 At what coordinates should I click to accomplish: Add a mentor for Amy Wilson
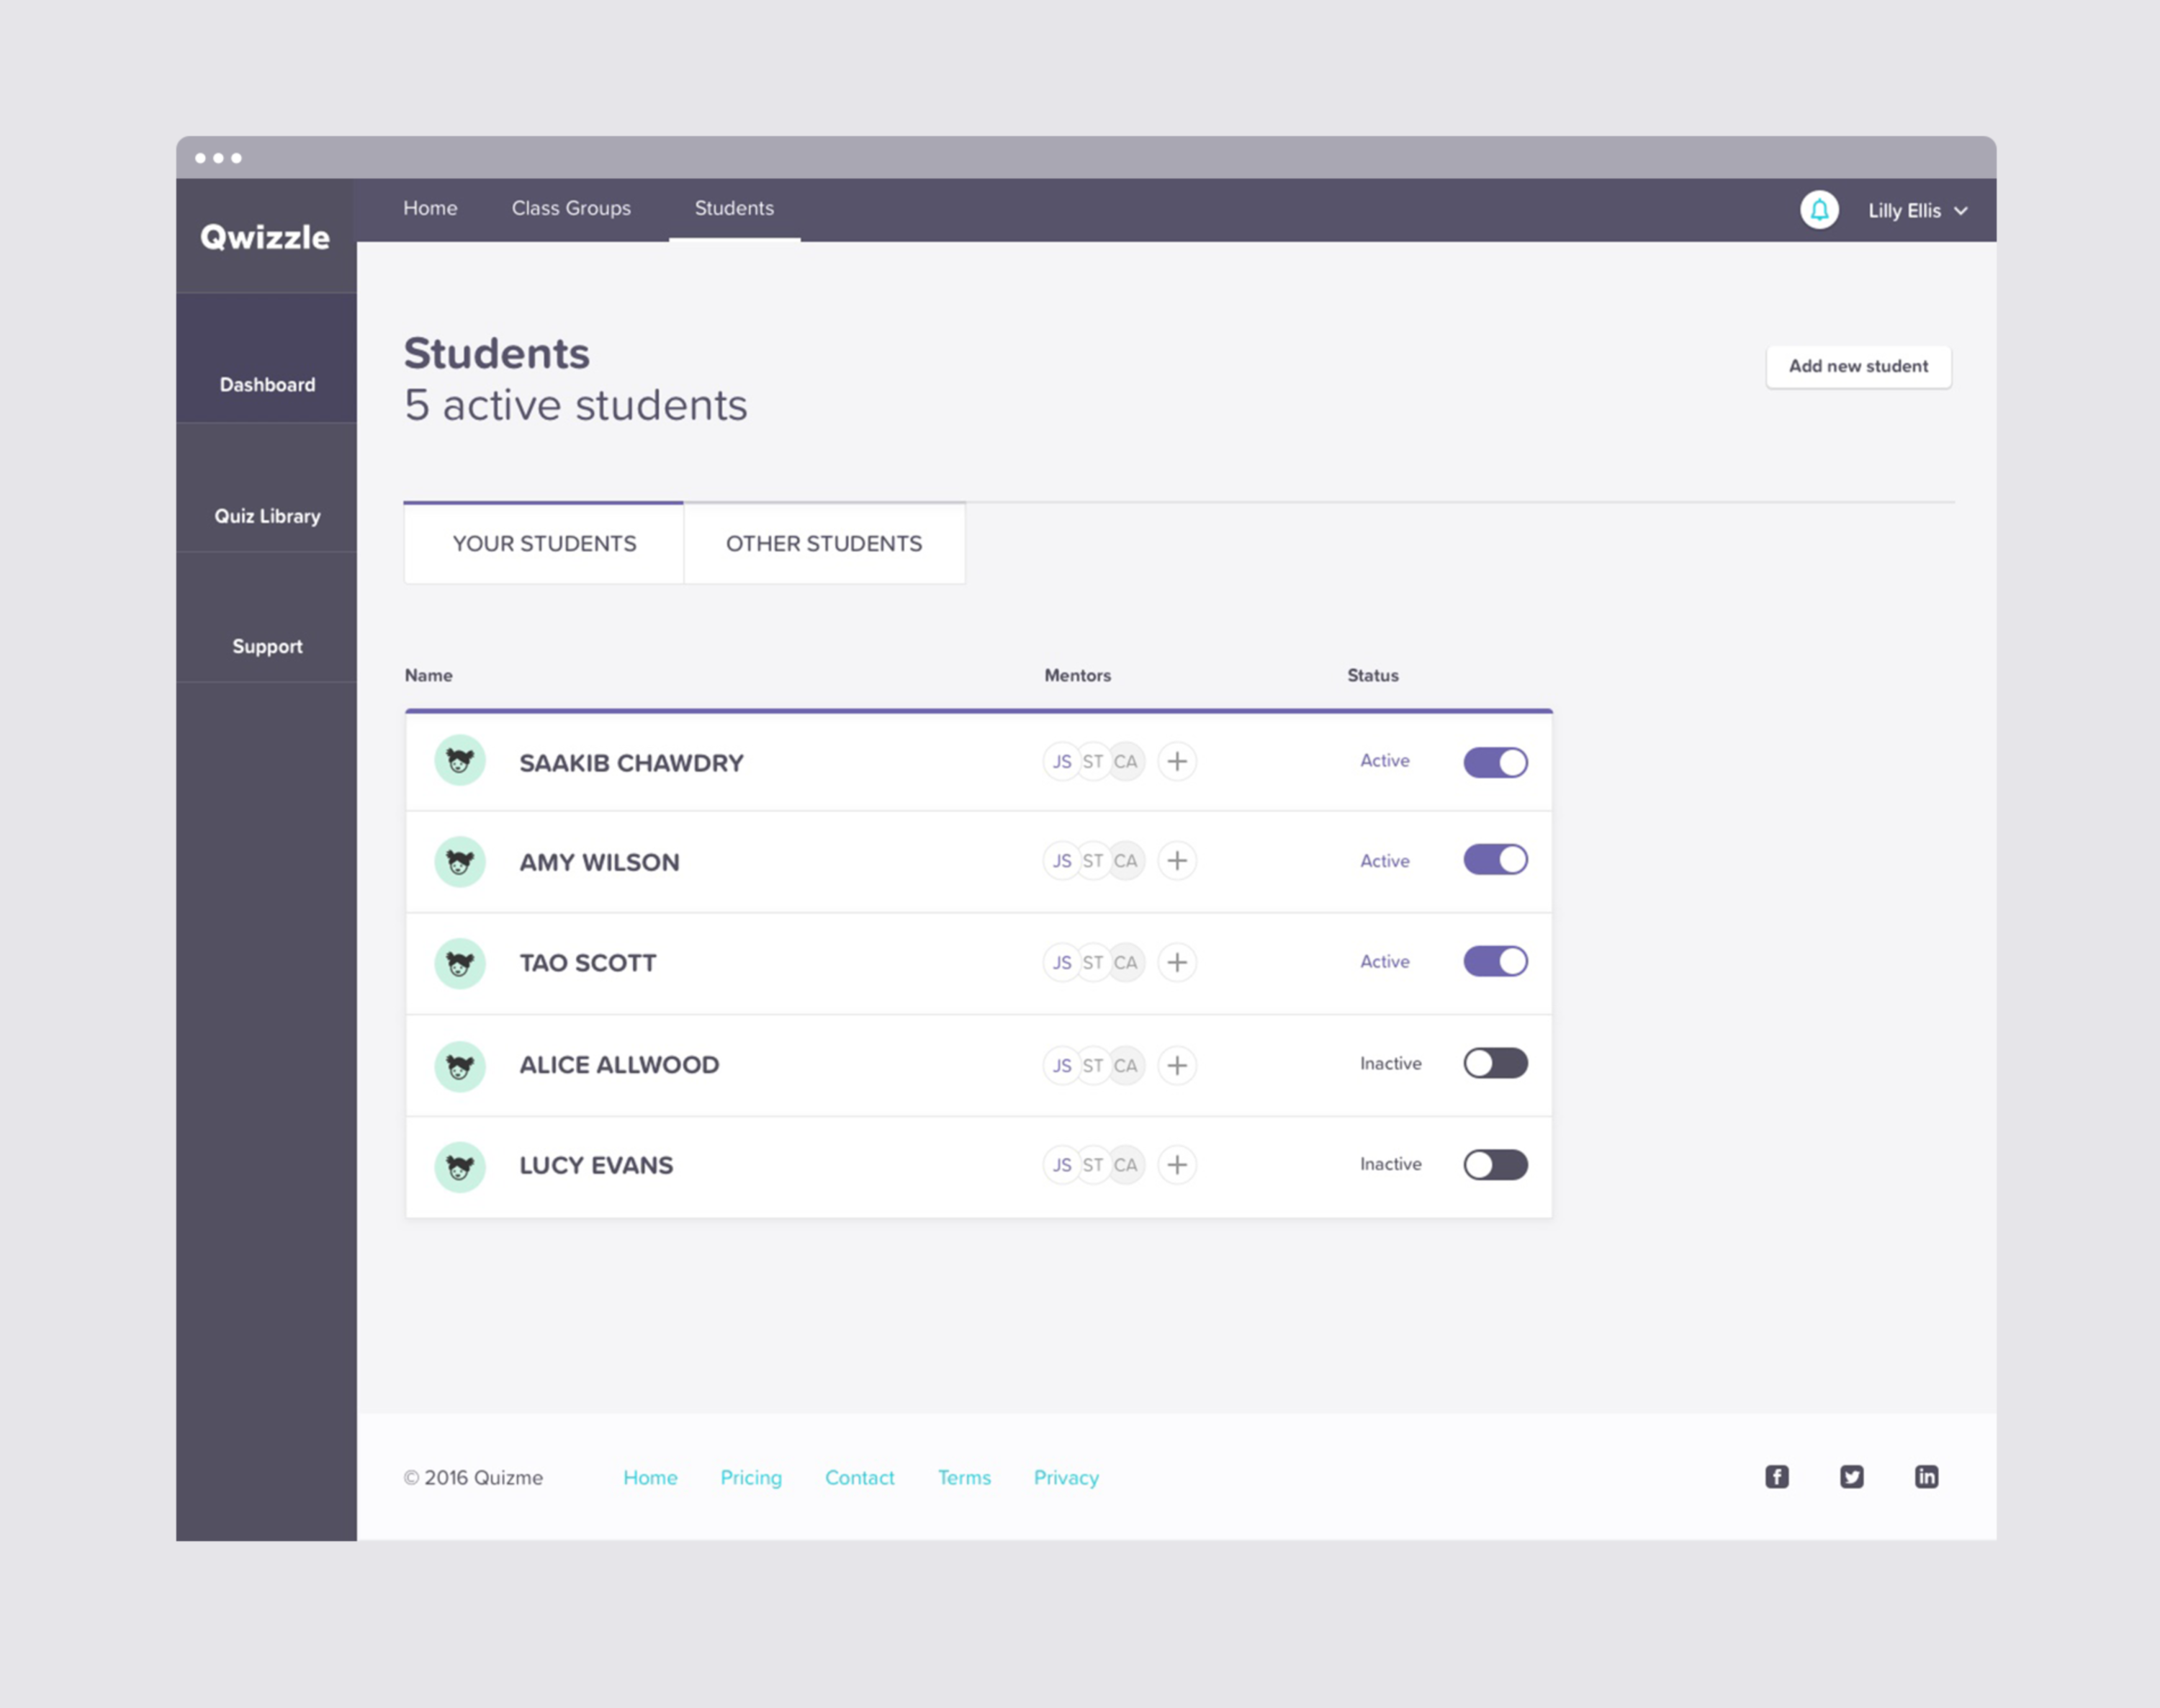pos(1177,860)
